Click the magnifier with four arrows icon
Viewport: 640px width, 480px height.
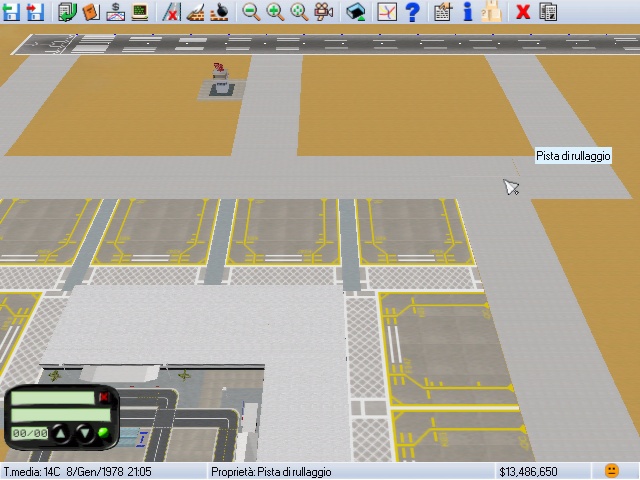[x=299, y=11]
